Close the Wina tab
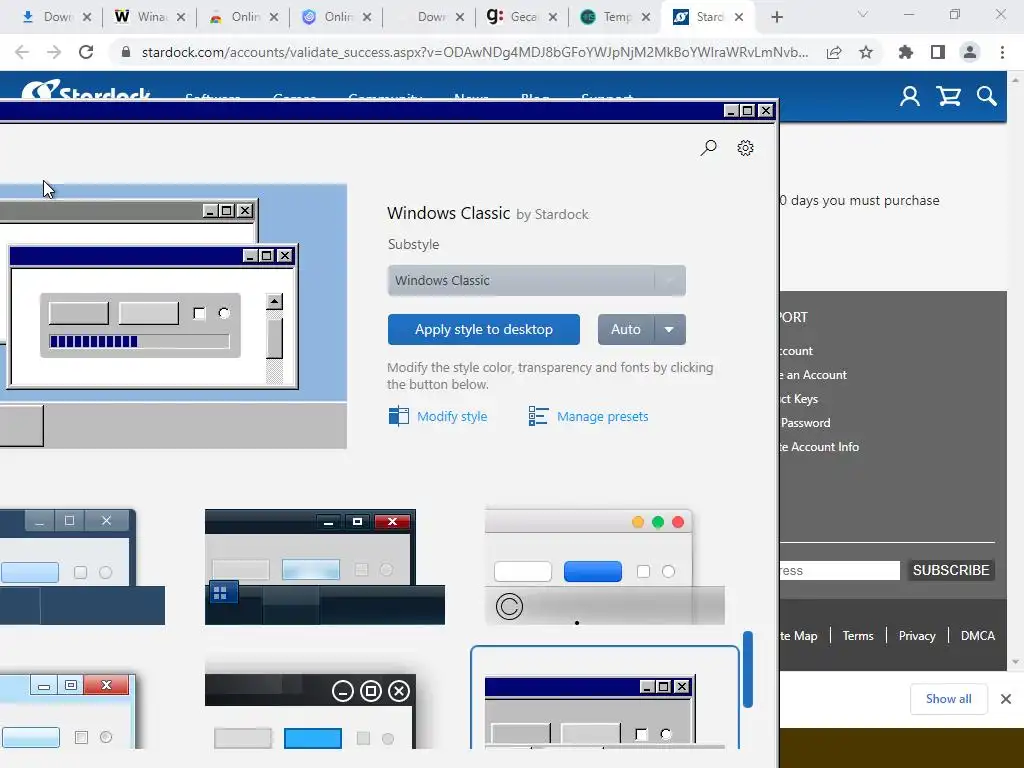 [181, 17]
